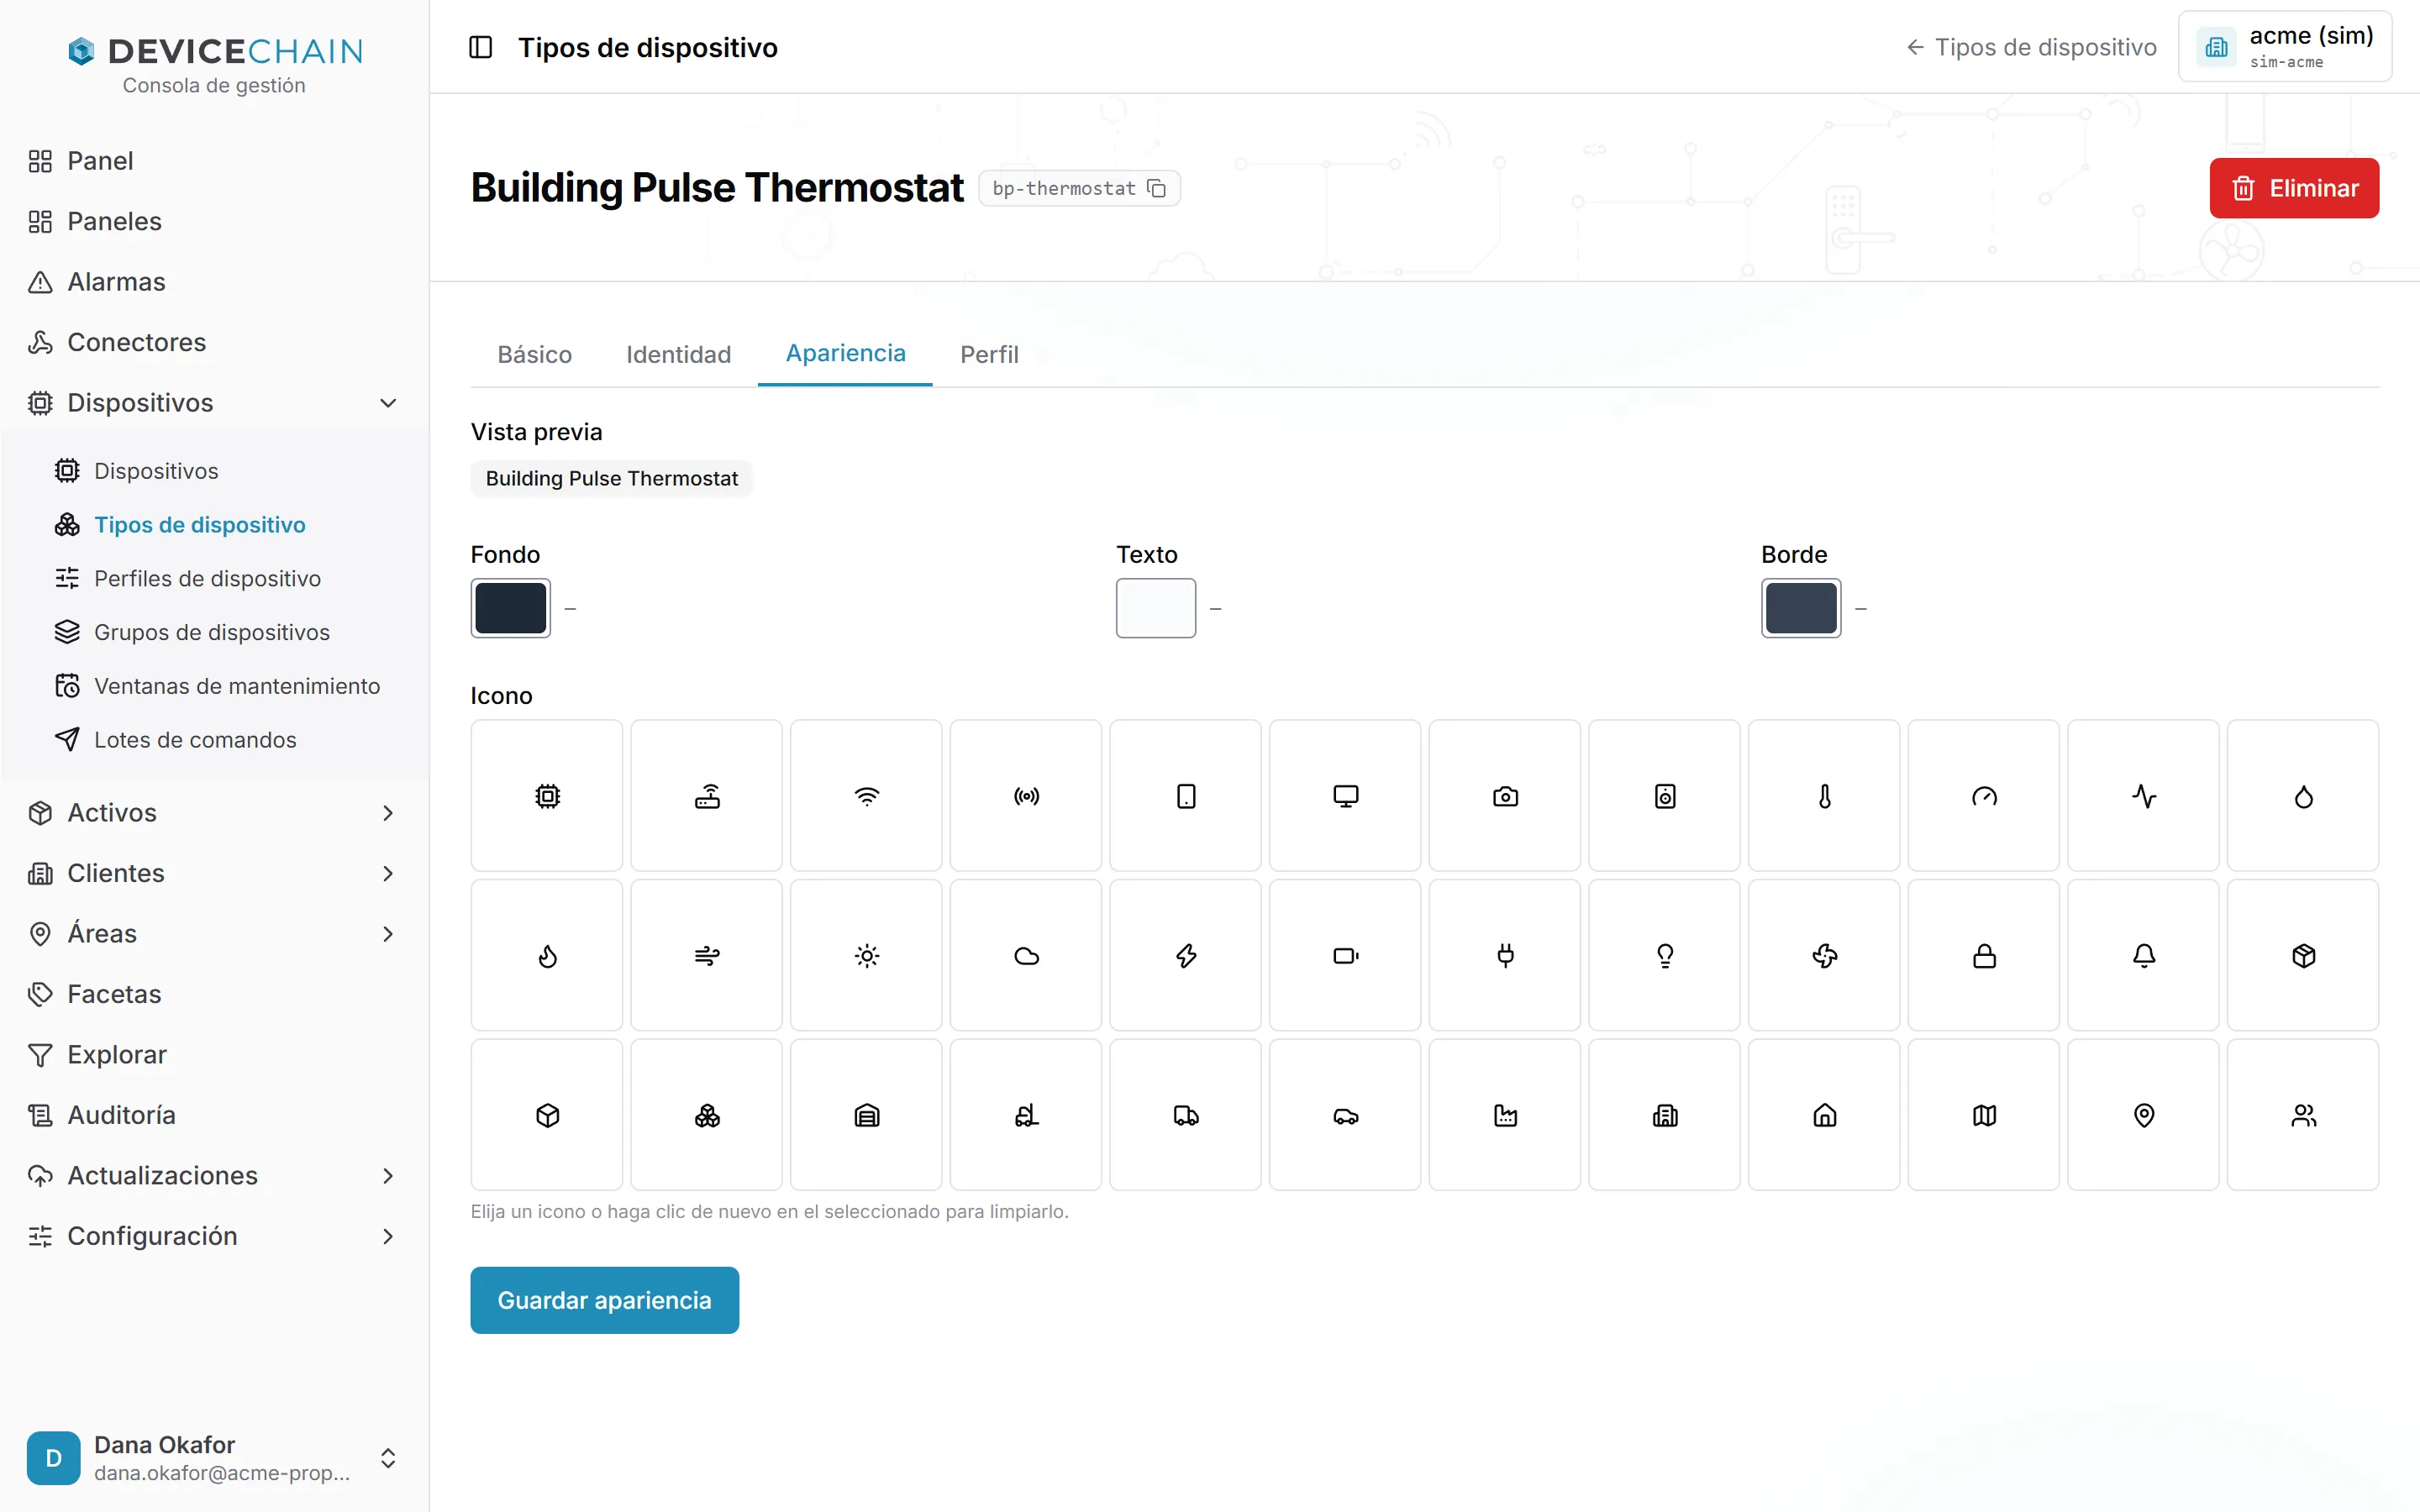Click the red Eliminar button

point(2294,188)
